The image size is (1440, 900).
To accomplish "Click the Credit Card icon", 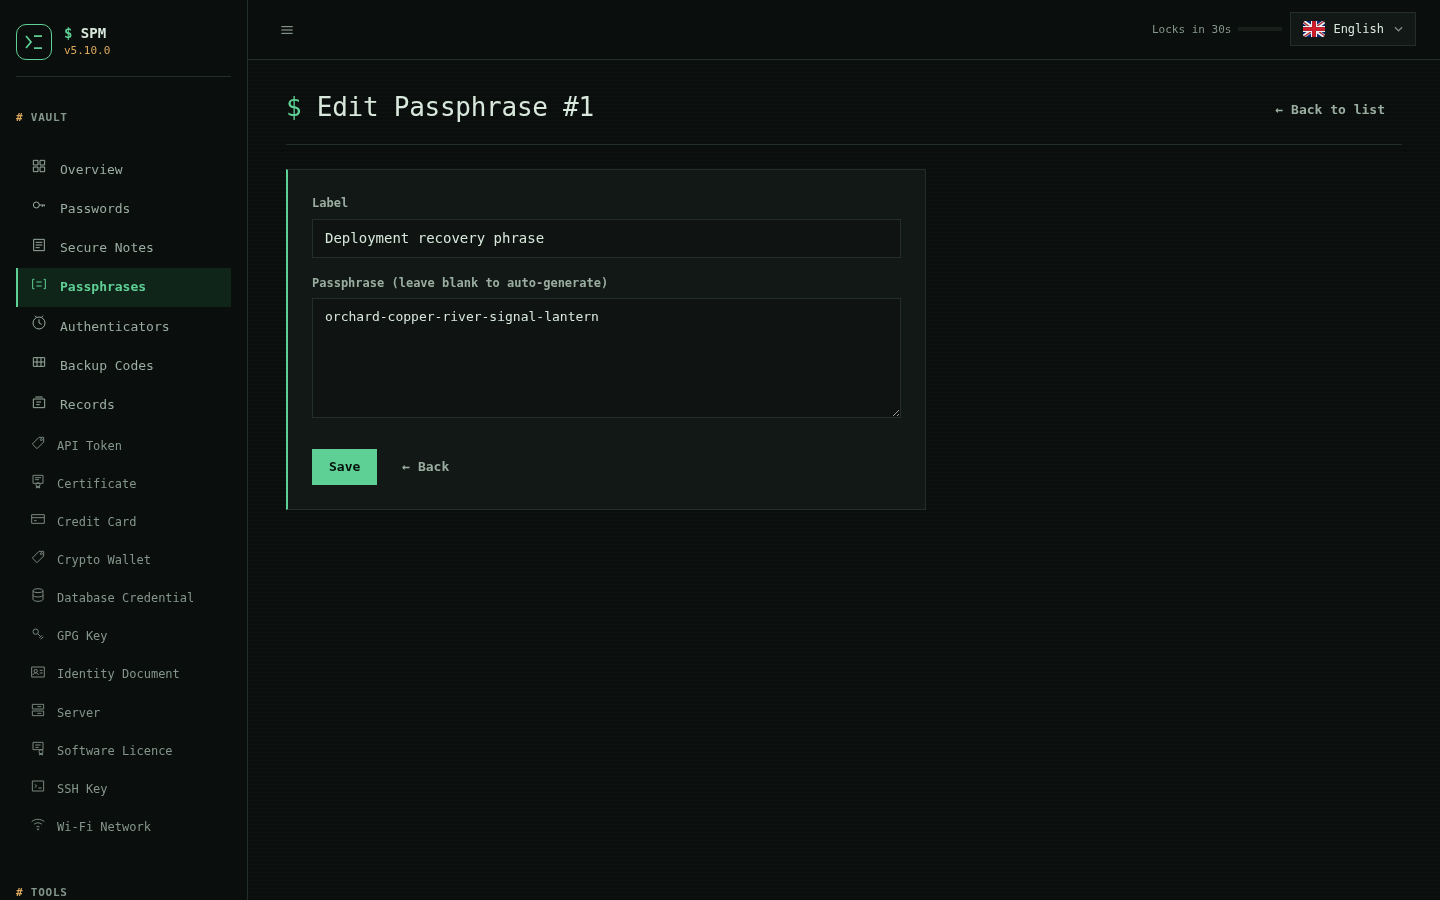I will 38,519.
